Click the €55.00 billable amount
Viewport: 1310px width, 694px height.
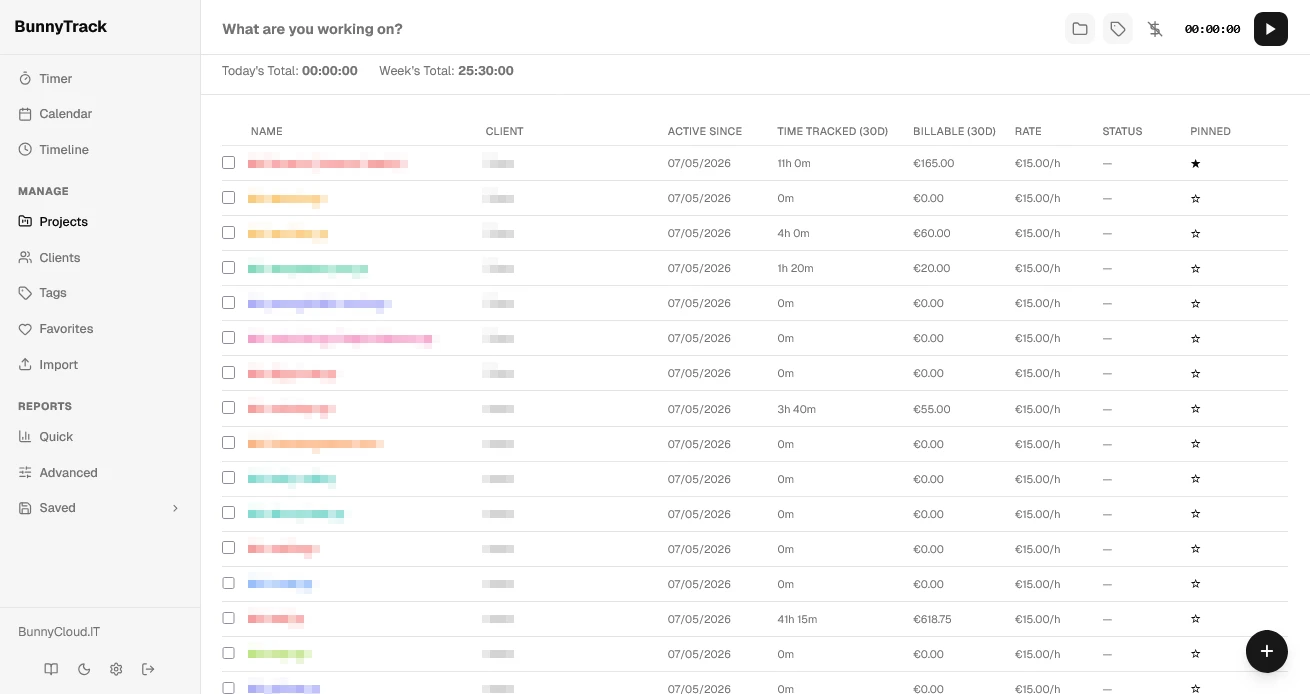932,409
